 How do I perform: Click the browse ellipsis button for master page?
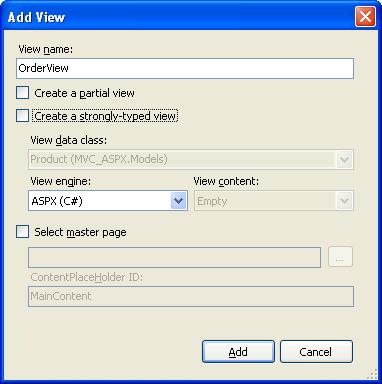pos(340,257)
